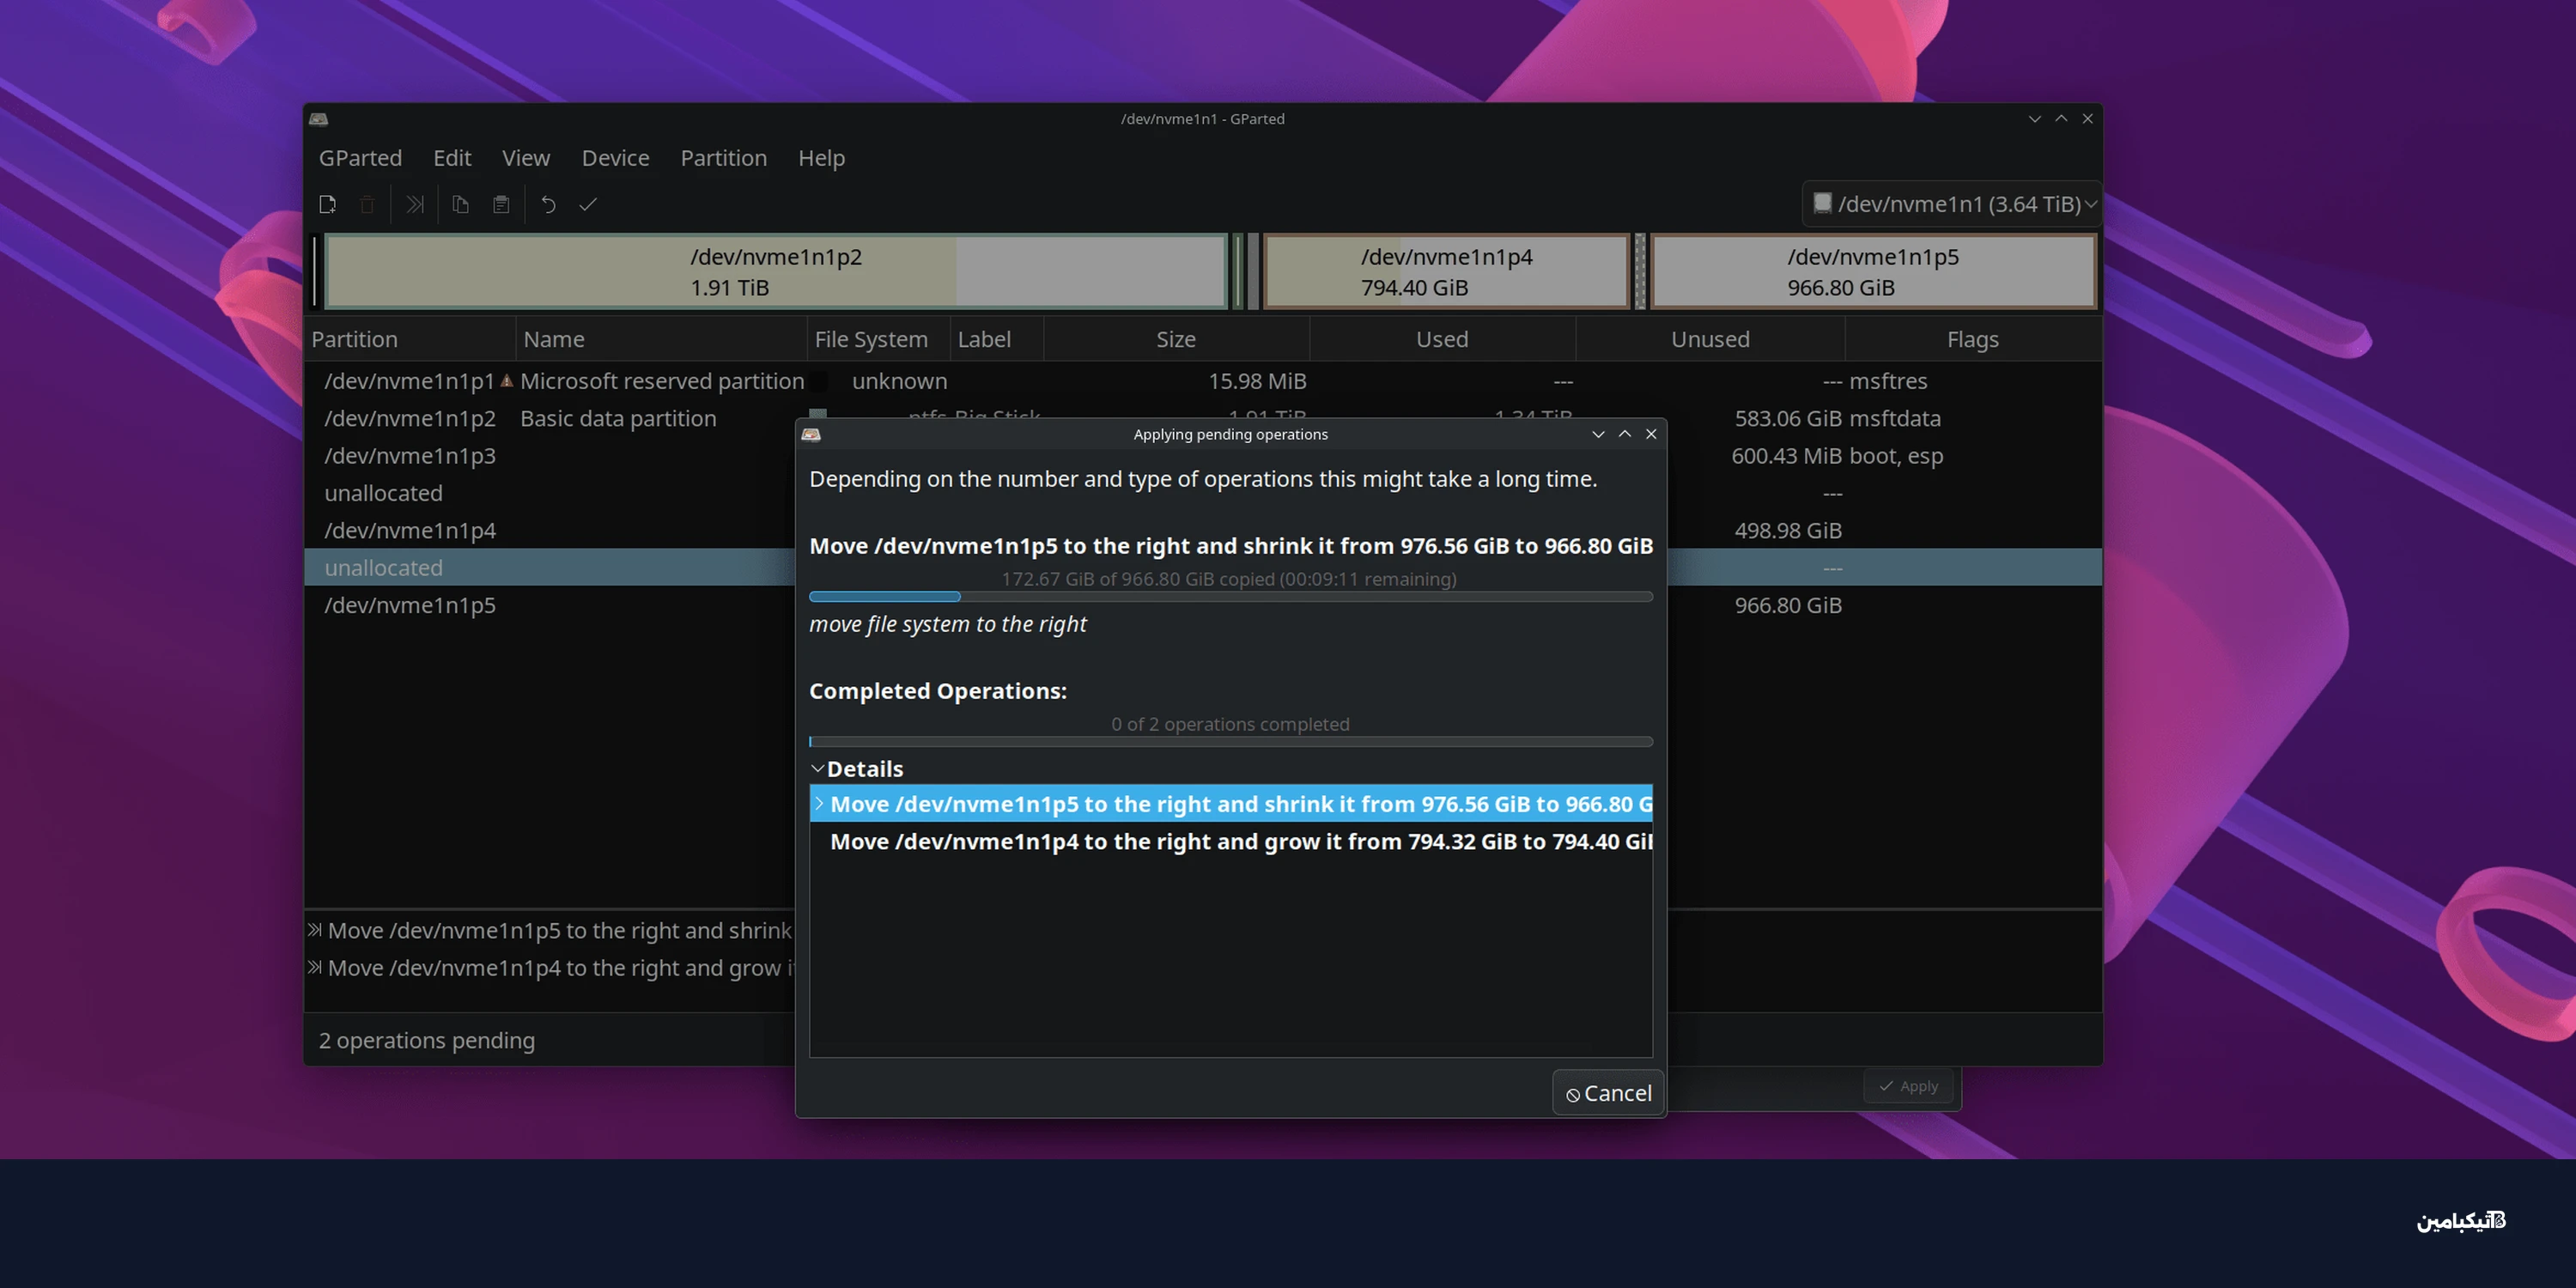Click the '498.98 GiB' unused value
Screen dimensions: 2576x1288
point(1788,530)
